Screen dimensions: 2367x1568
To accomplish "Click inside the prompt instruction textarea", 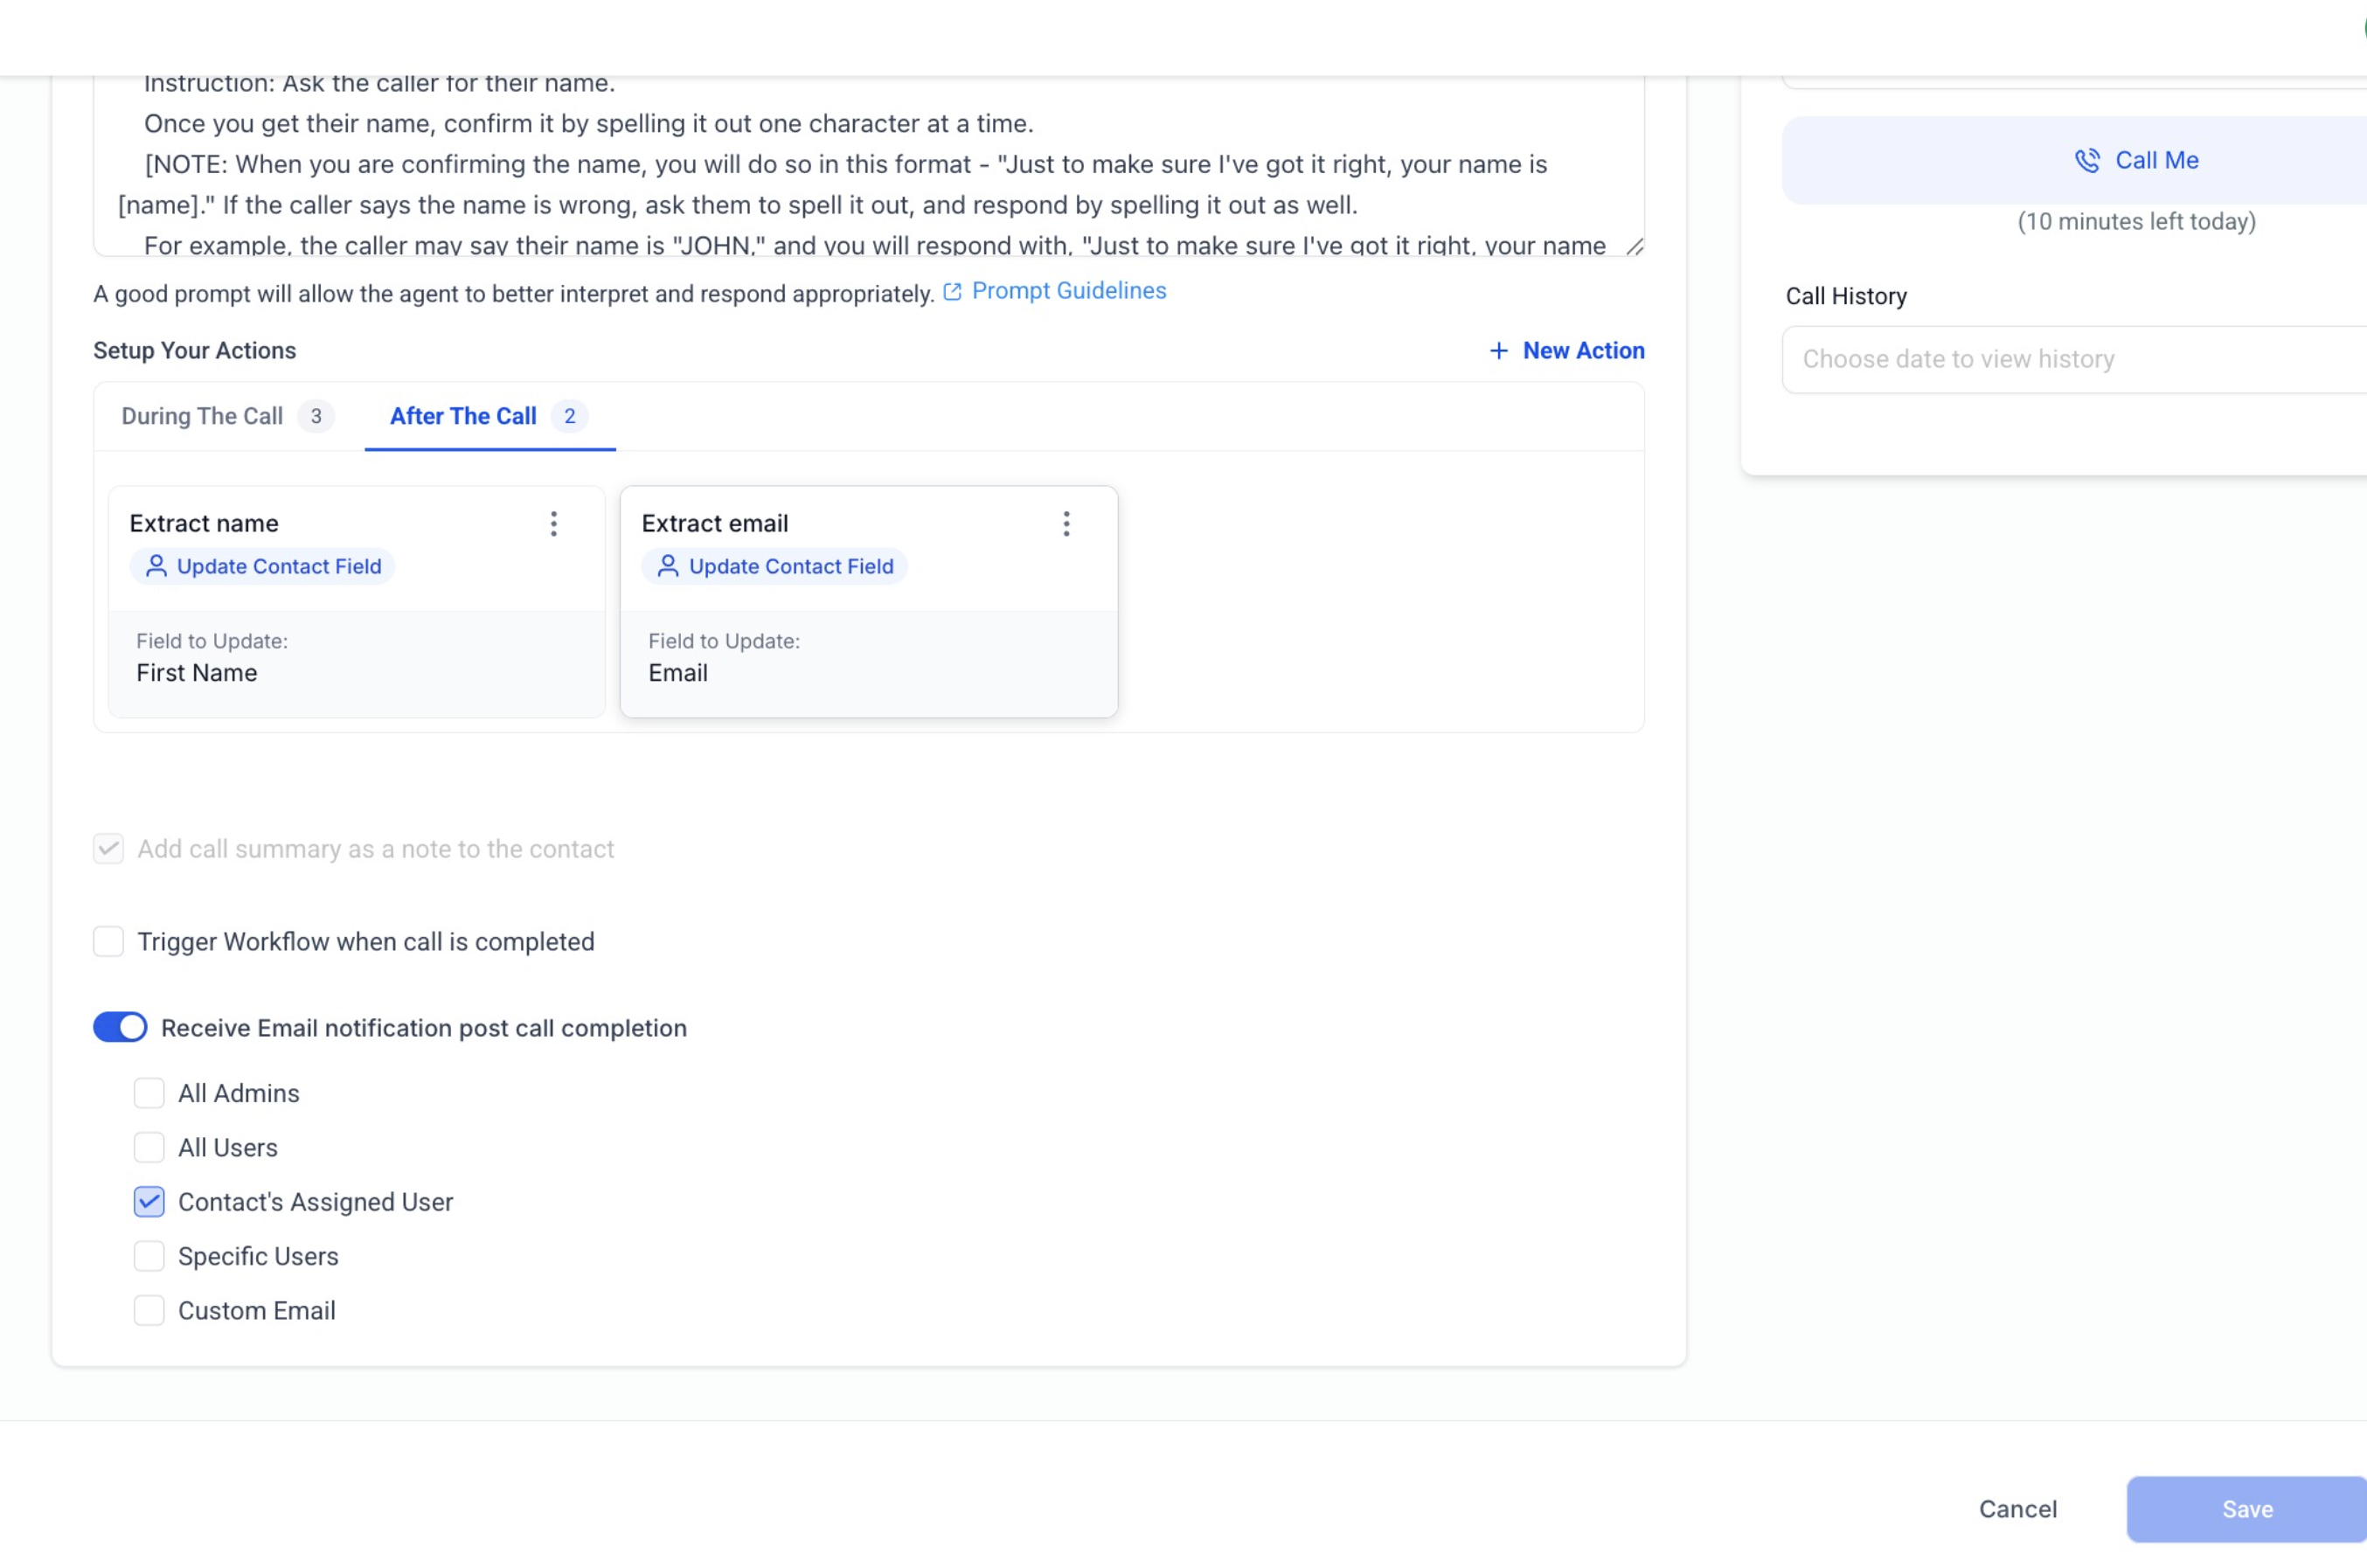I will [x=868, y=165].
